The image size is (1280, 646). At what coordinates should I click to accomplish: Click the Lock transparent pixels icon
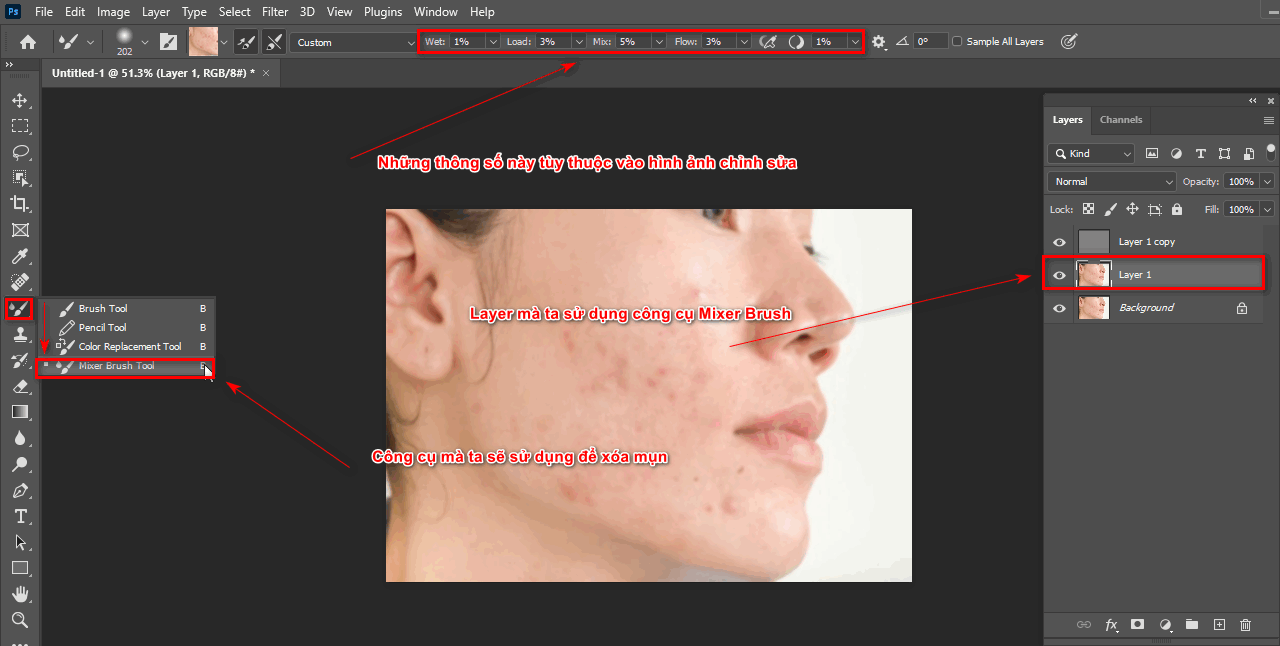click(x=1087, y=209)
